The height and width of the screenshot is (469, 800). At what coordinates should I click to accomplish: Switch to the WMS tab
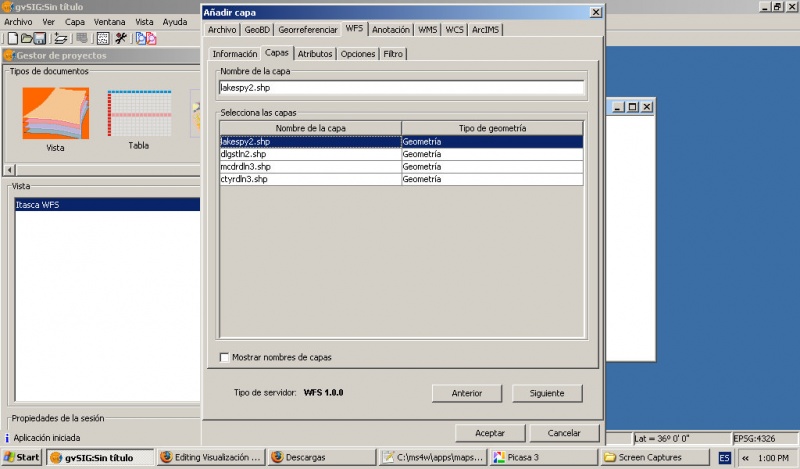coord(428,30)
